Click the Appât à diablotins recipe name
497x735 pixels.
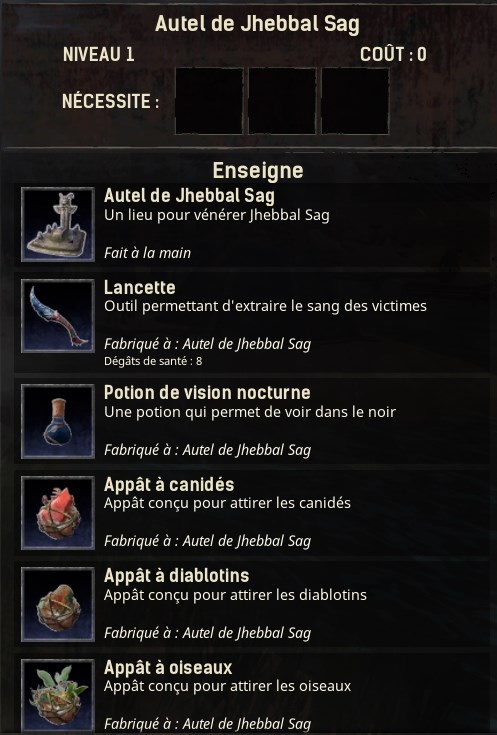click(x=176, y=576)
